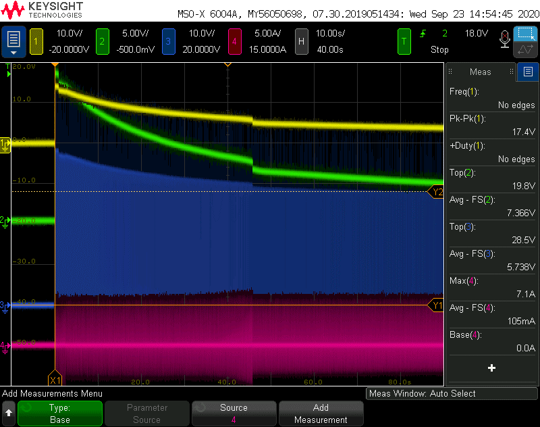Open horizontal H settings button
This screenshot has width=540, height=427.
pos(301,42)
